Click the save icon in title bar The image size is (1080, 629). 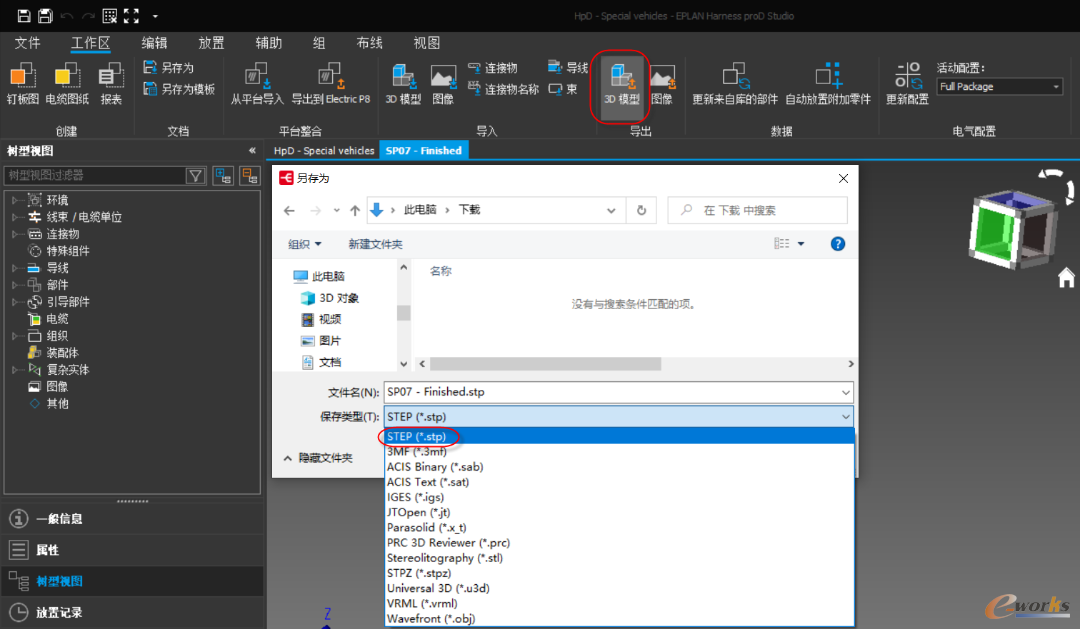click(x=23, y=15)
